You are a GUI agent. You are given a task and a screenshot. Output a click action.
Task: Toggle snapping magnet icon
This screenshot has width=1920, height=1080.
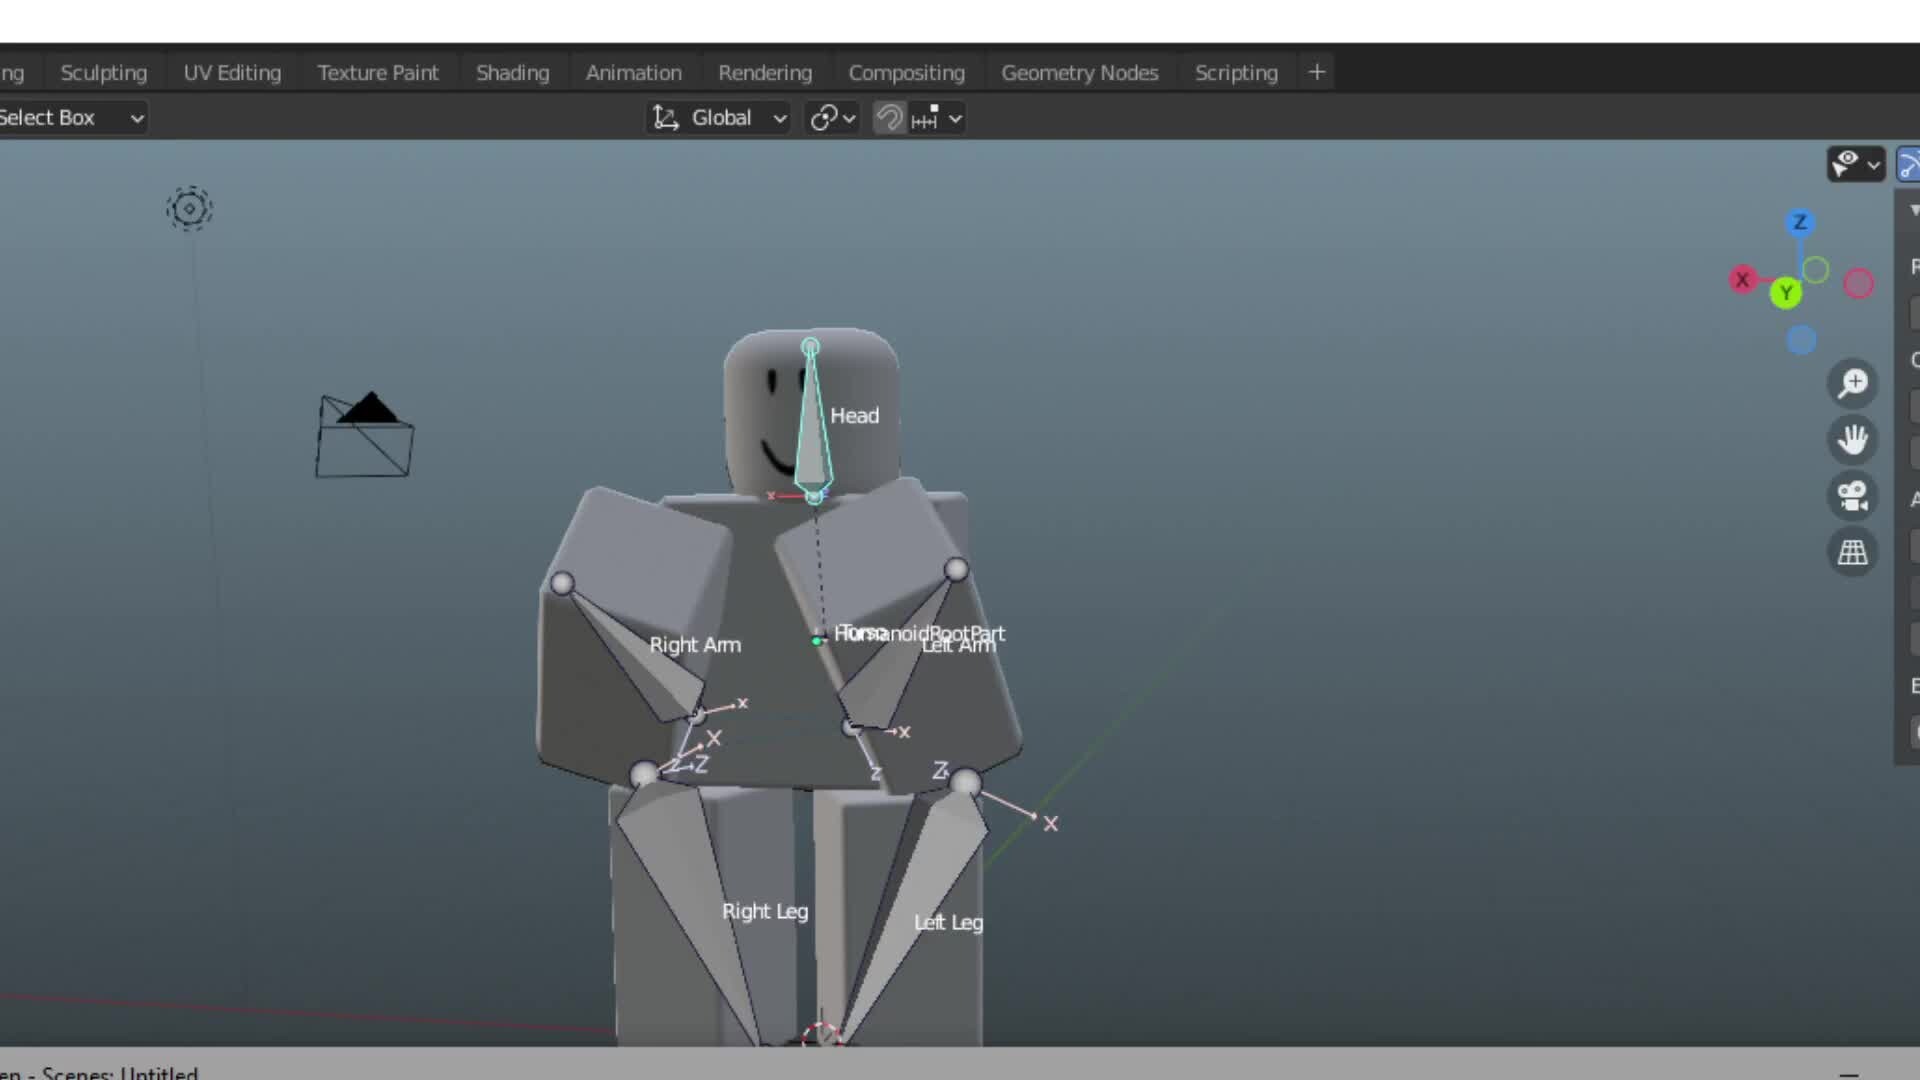click(889, 118)
